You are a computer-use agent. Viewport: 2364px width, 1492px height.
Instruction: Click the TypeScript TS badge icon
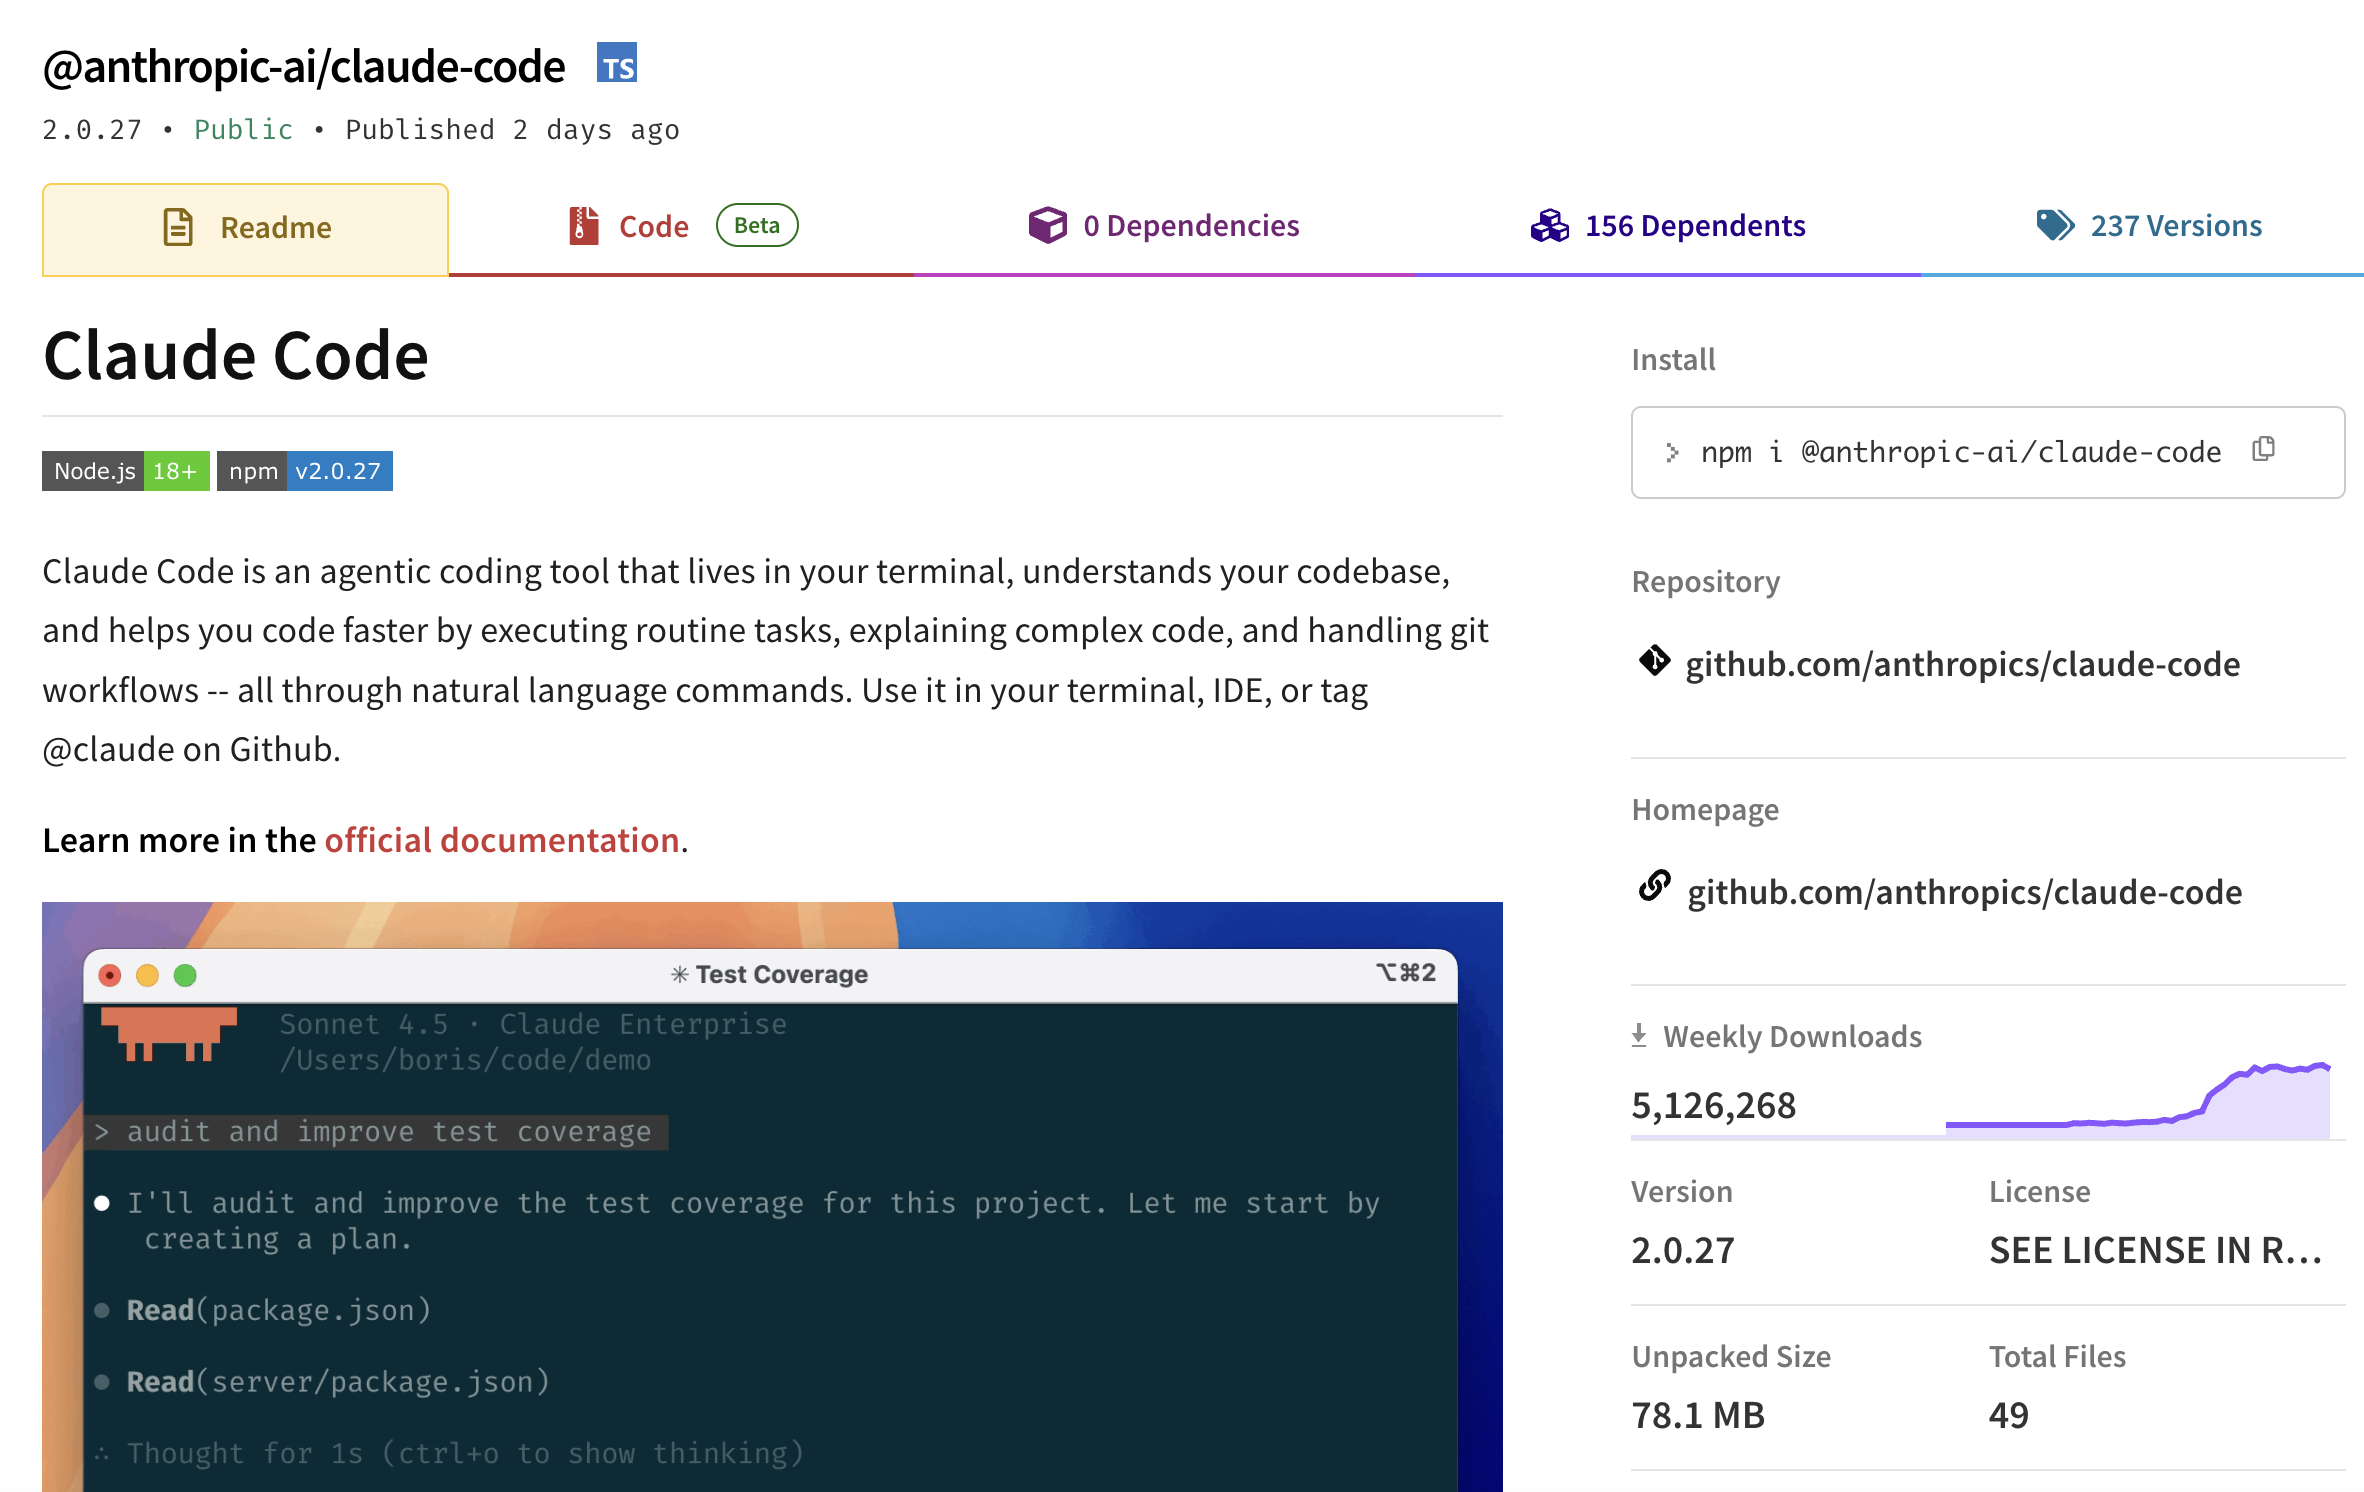click(617, 64)
